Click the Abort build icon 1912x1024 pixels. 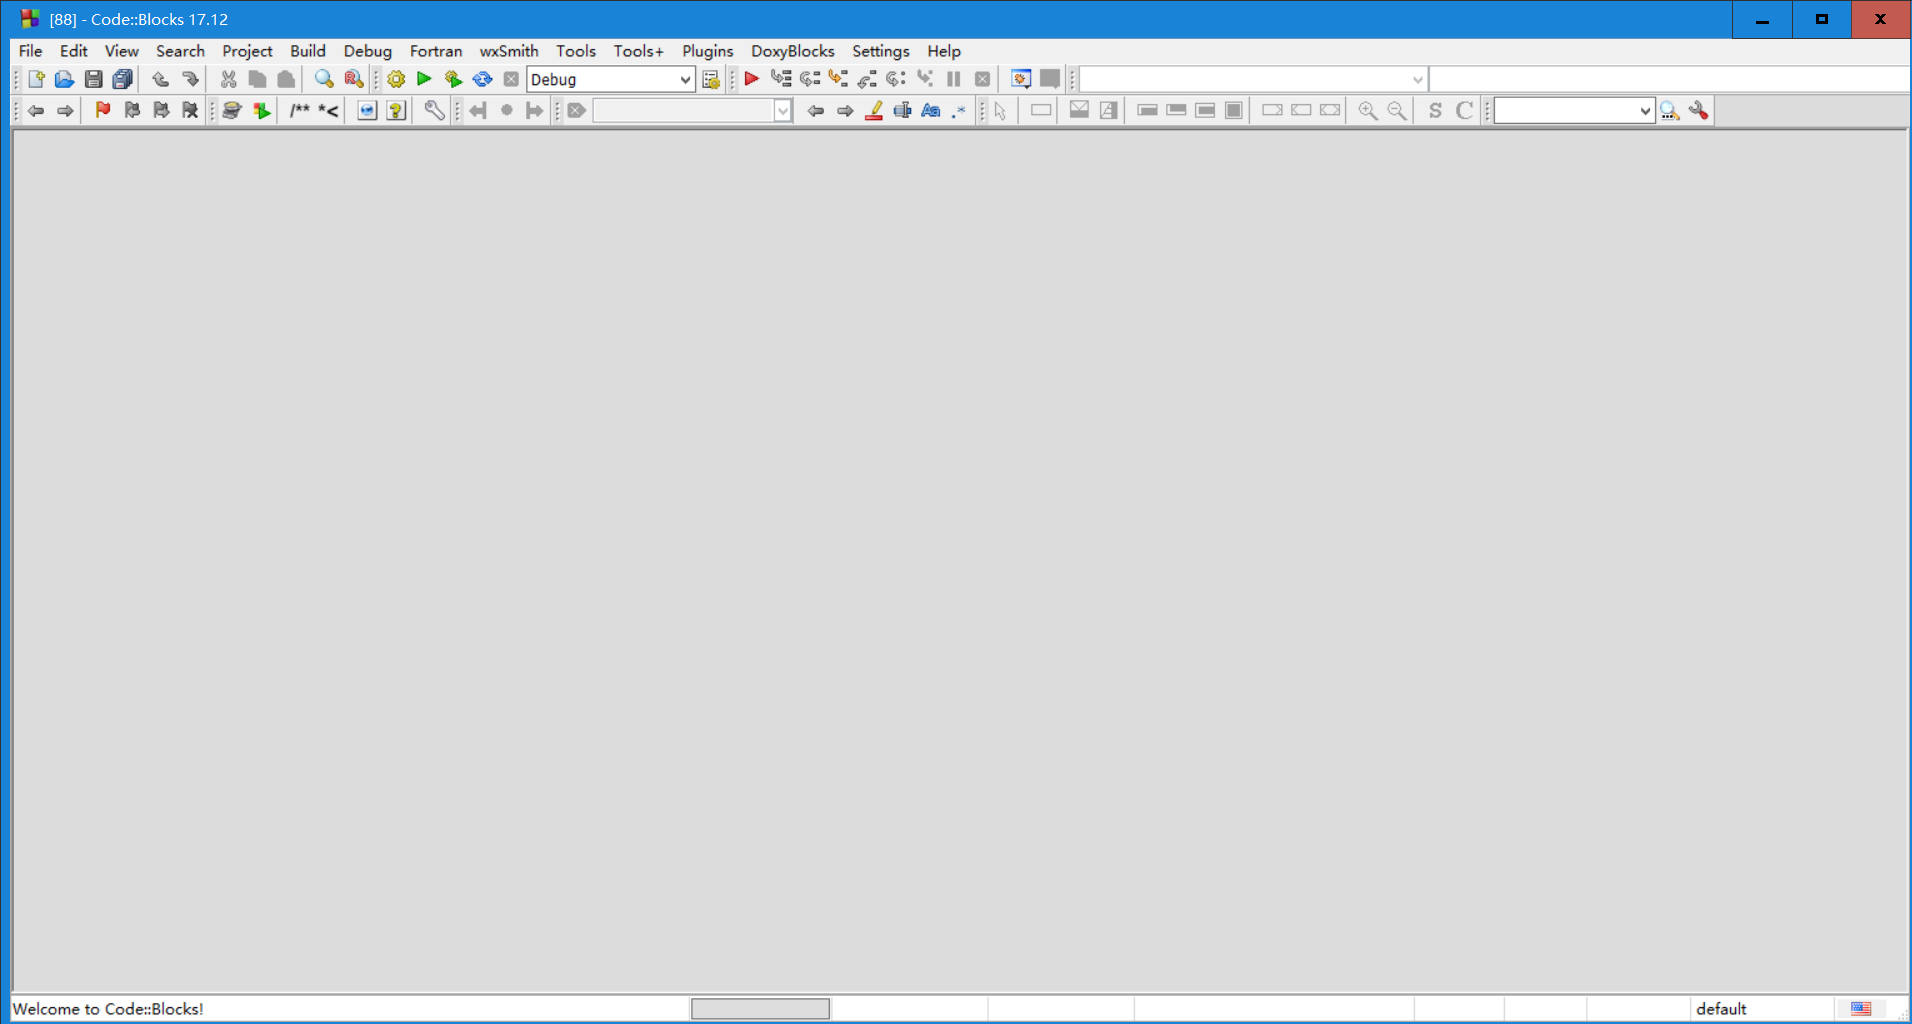tap(511, 79)
